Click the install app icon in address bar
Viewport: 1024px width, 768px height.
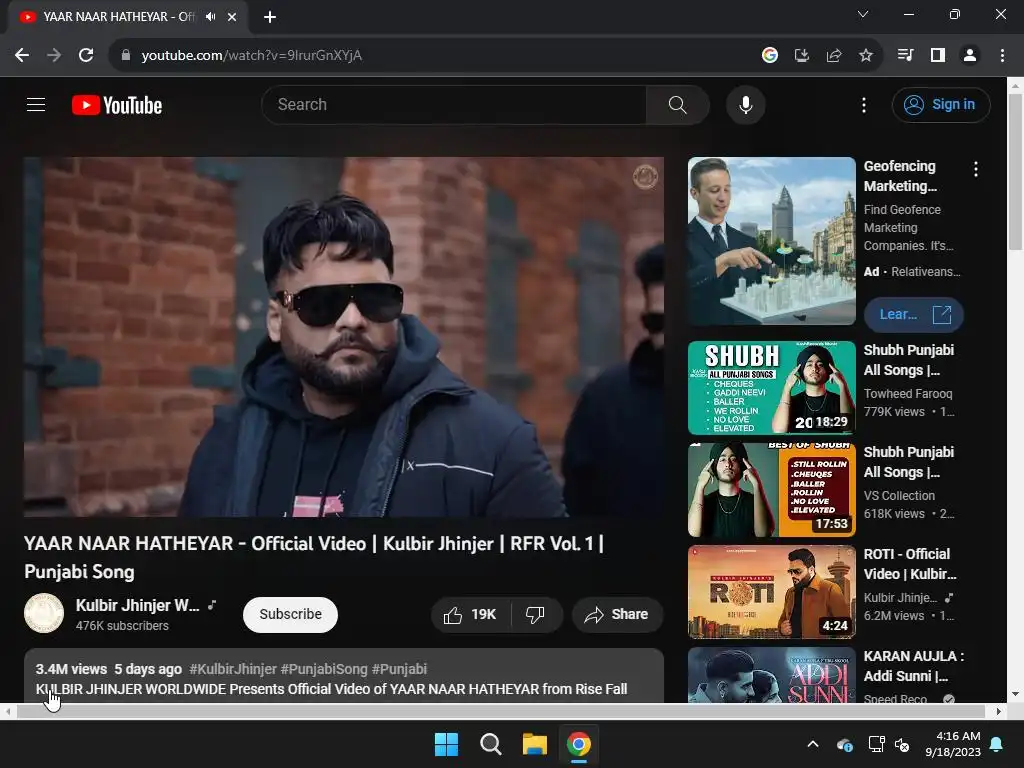801,56
